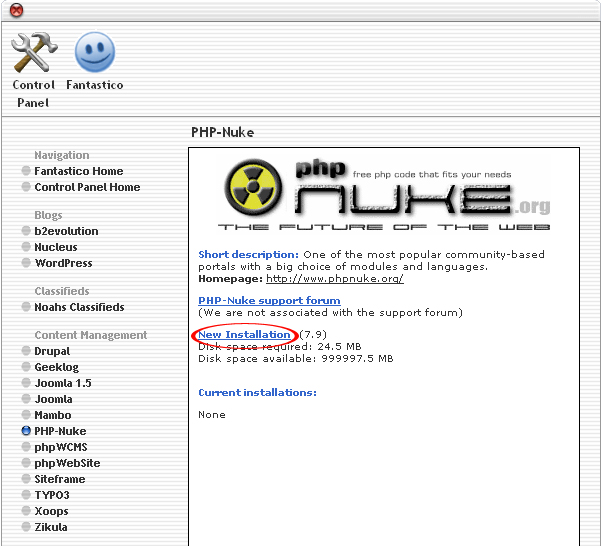Click the grey bullet beside Noahs Classifieds

tap(26, 307)
